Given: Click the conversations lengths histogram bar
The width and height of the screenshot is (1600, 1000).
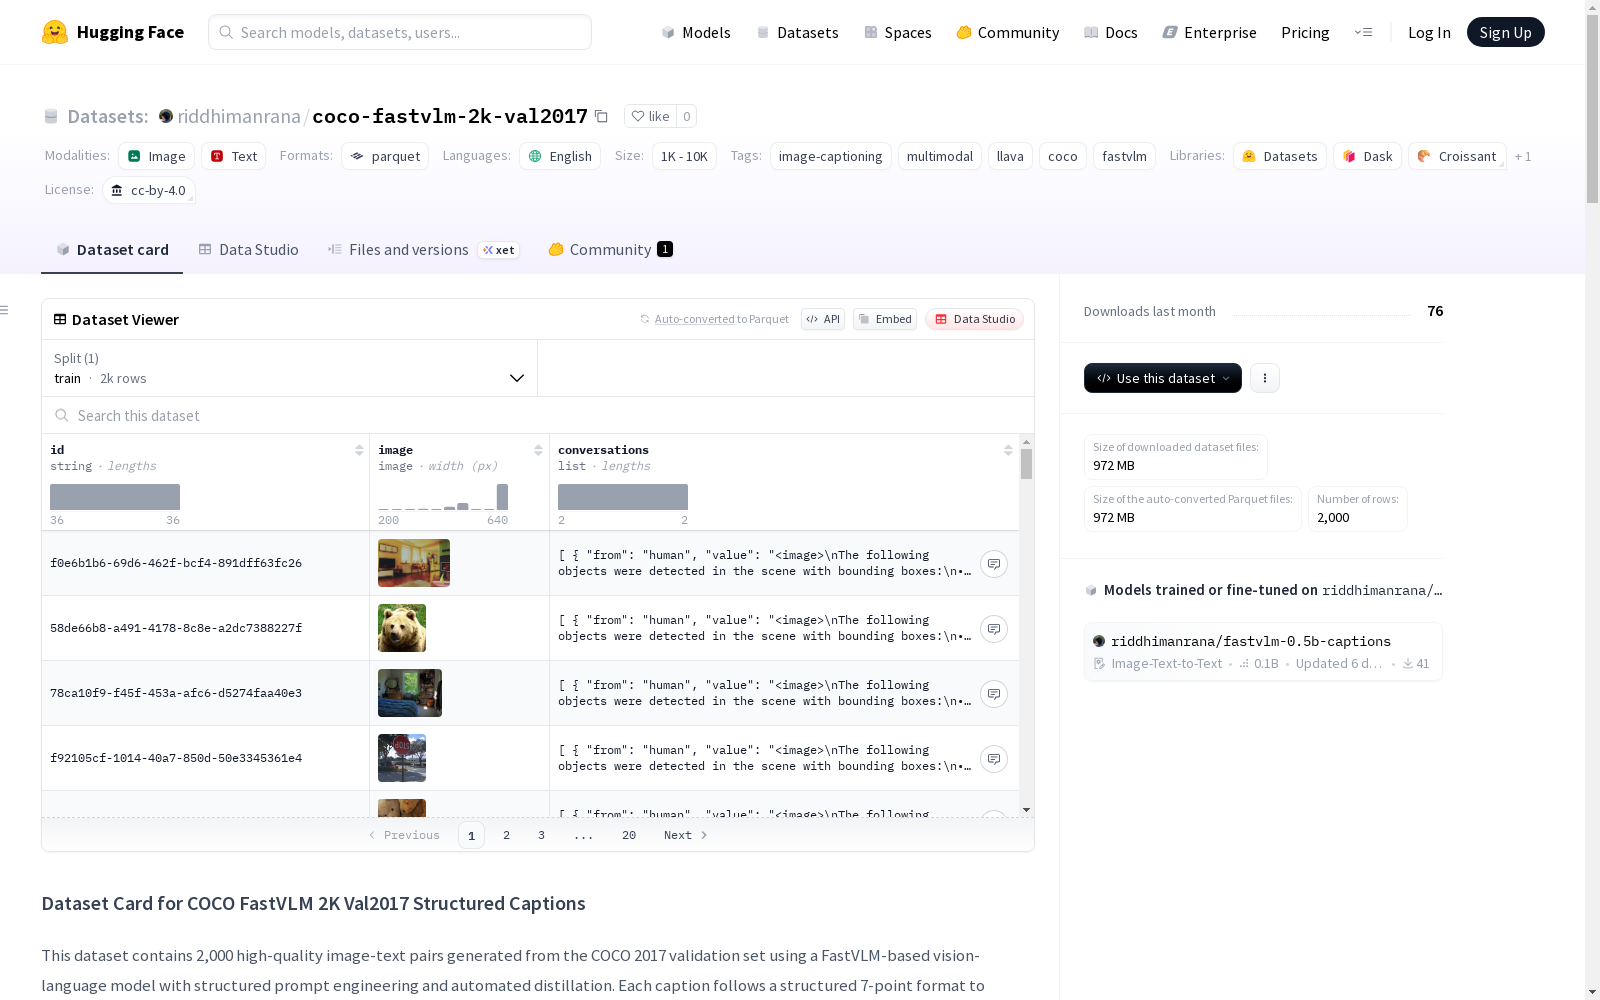Looking at the screenshot, I should point(623,497).
